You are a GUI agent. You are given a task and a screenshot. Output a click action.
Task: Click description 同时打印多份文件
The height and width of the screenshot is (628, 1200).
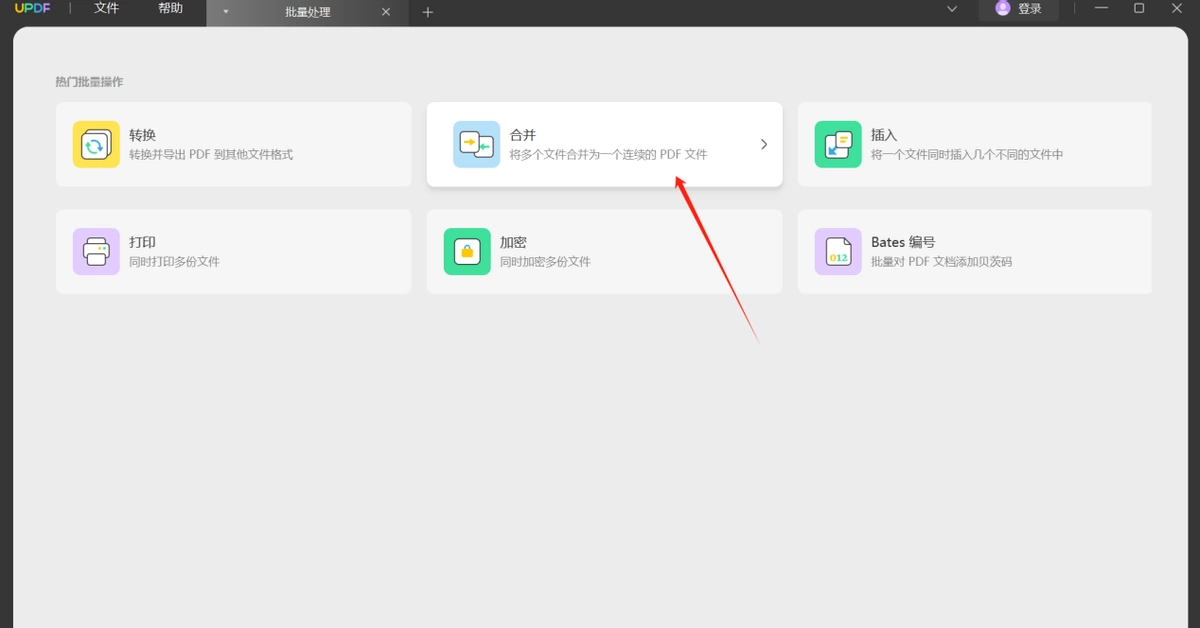174,262
